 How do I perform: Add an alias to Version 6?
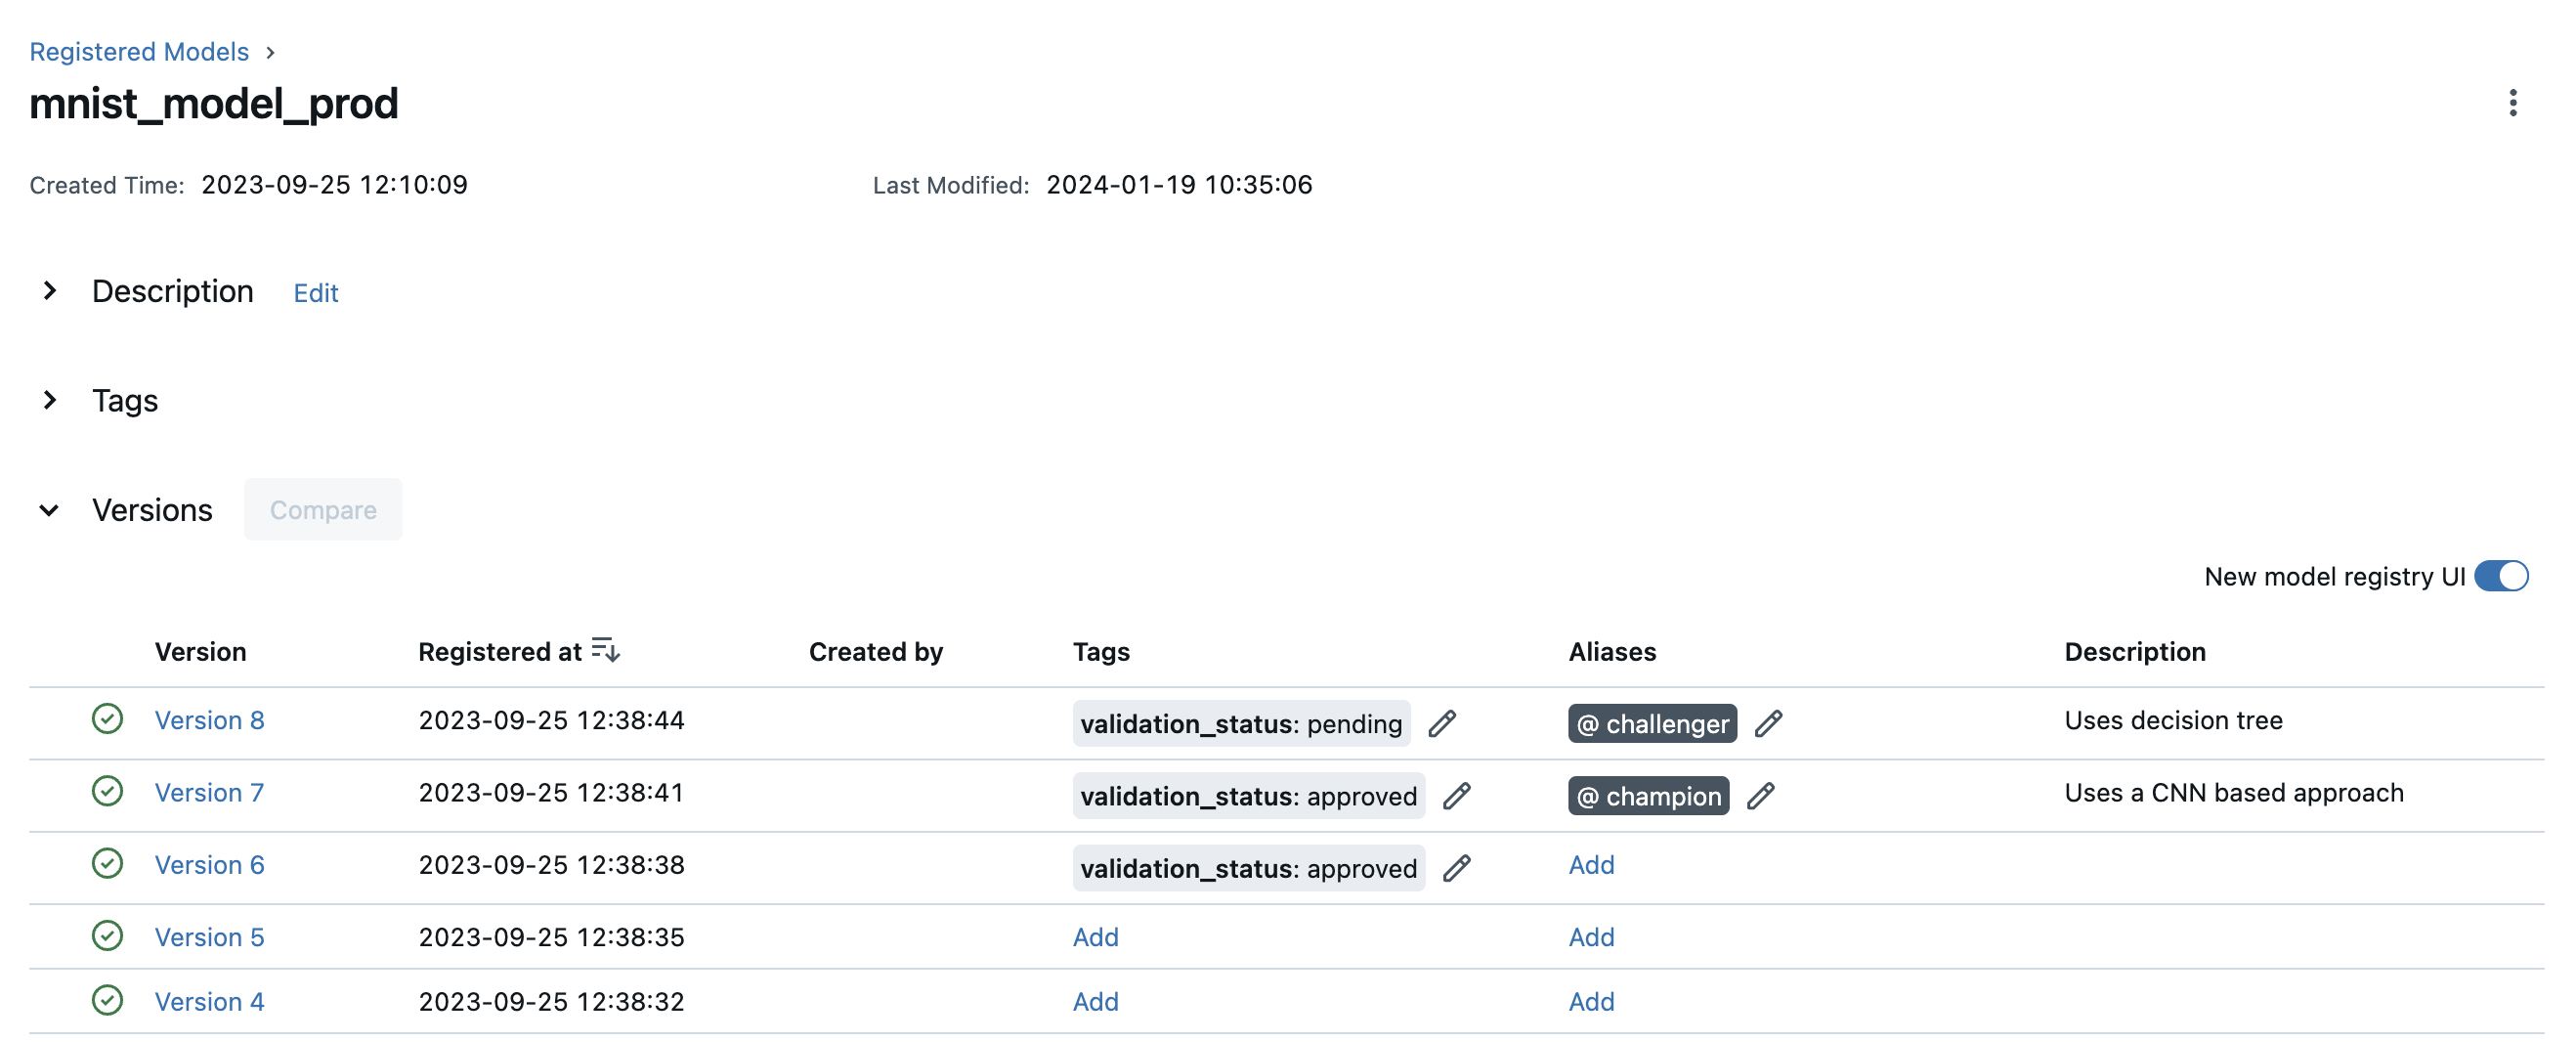coord(1590,864)
